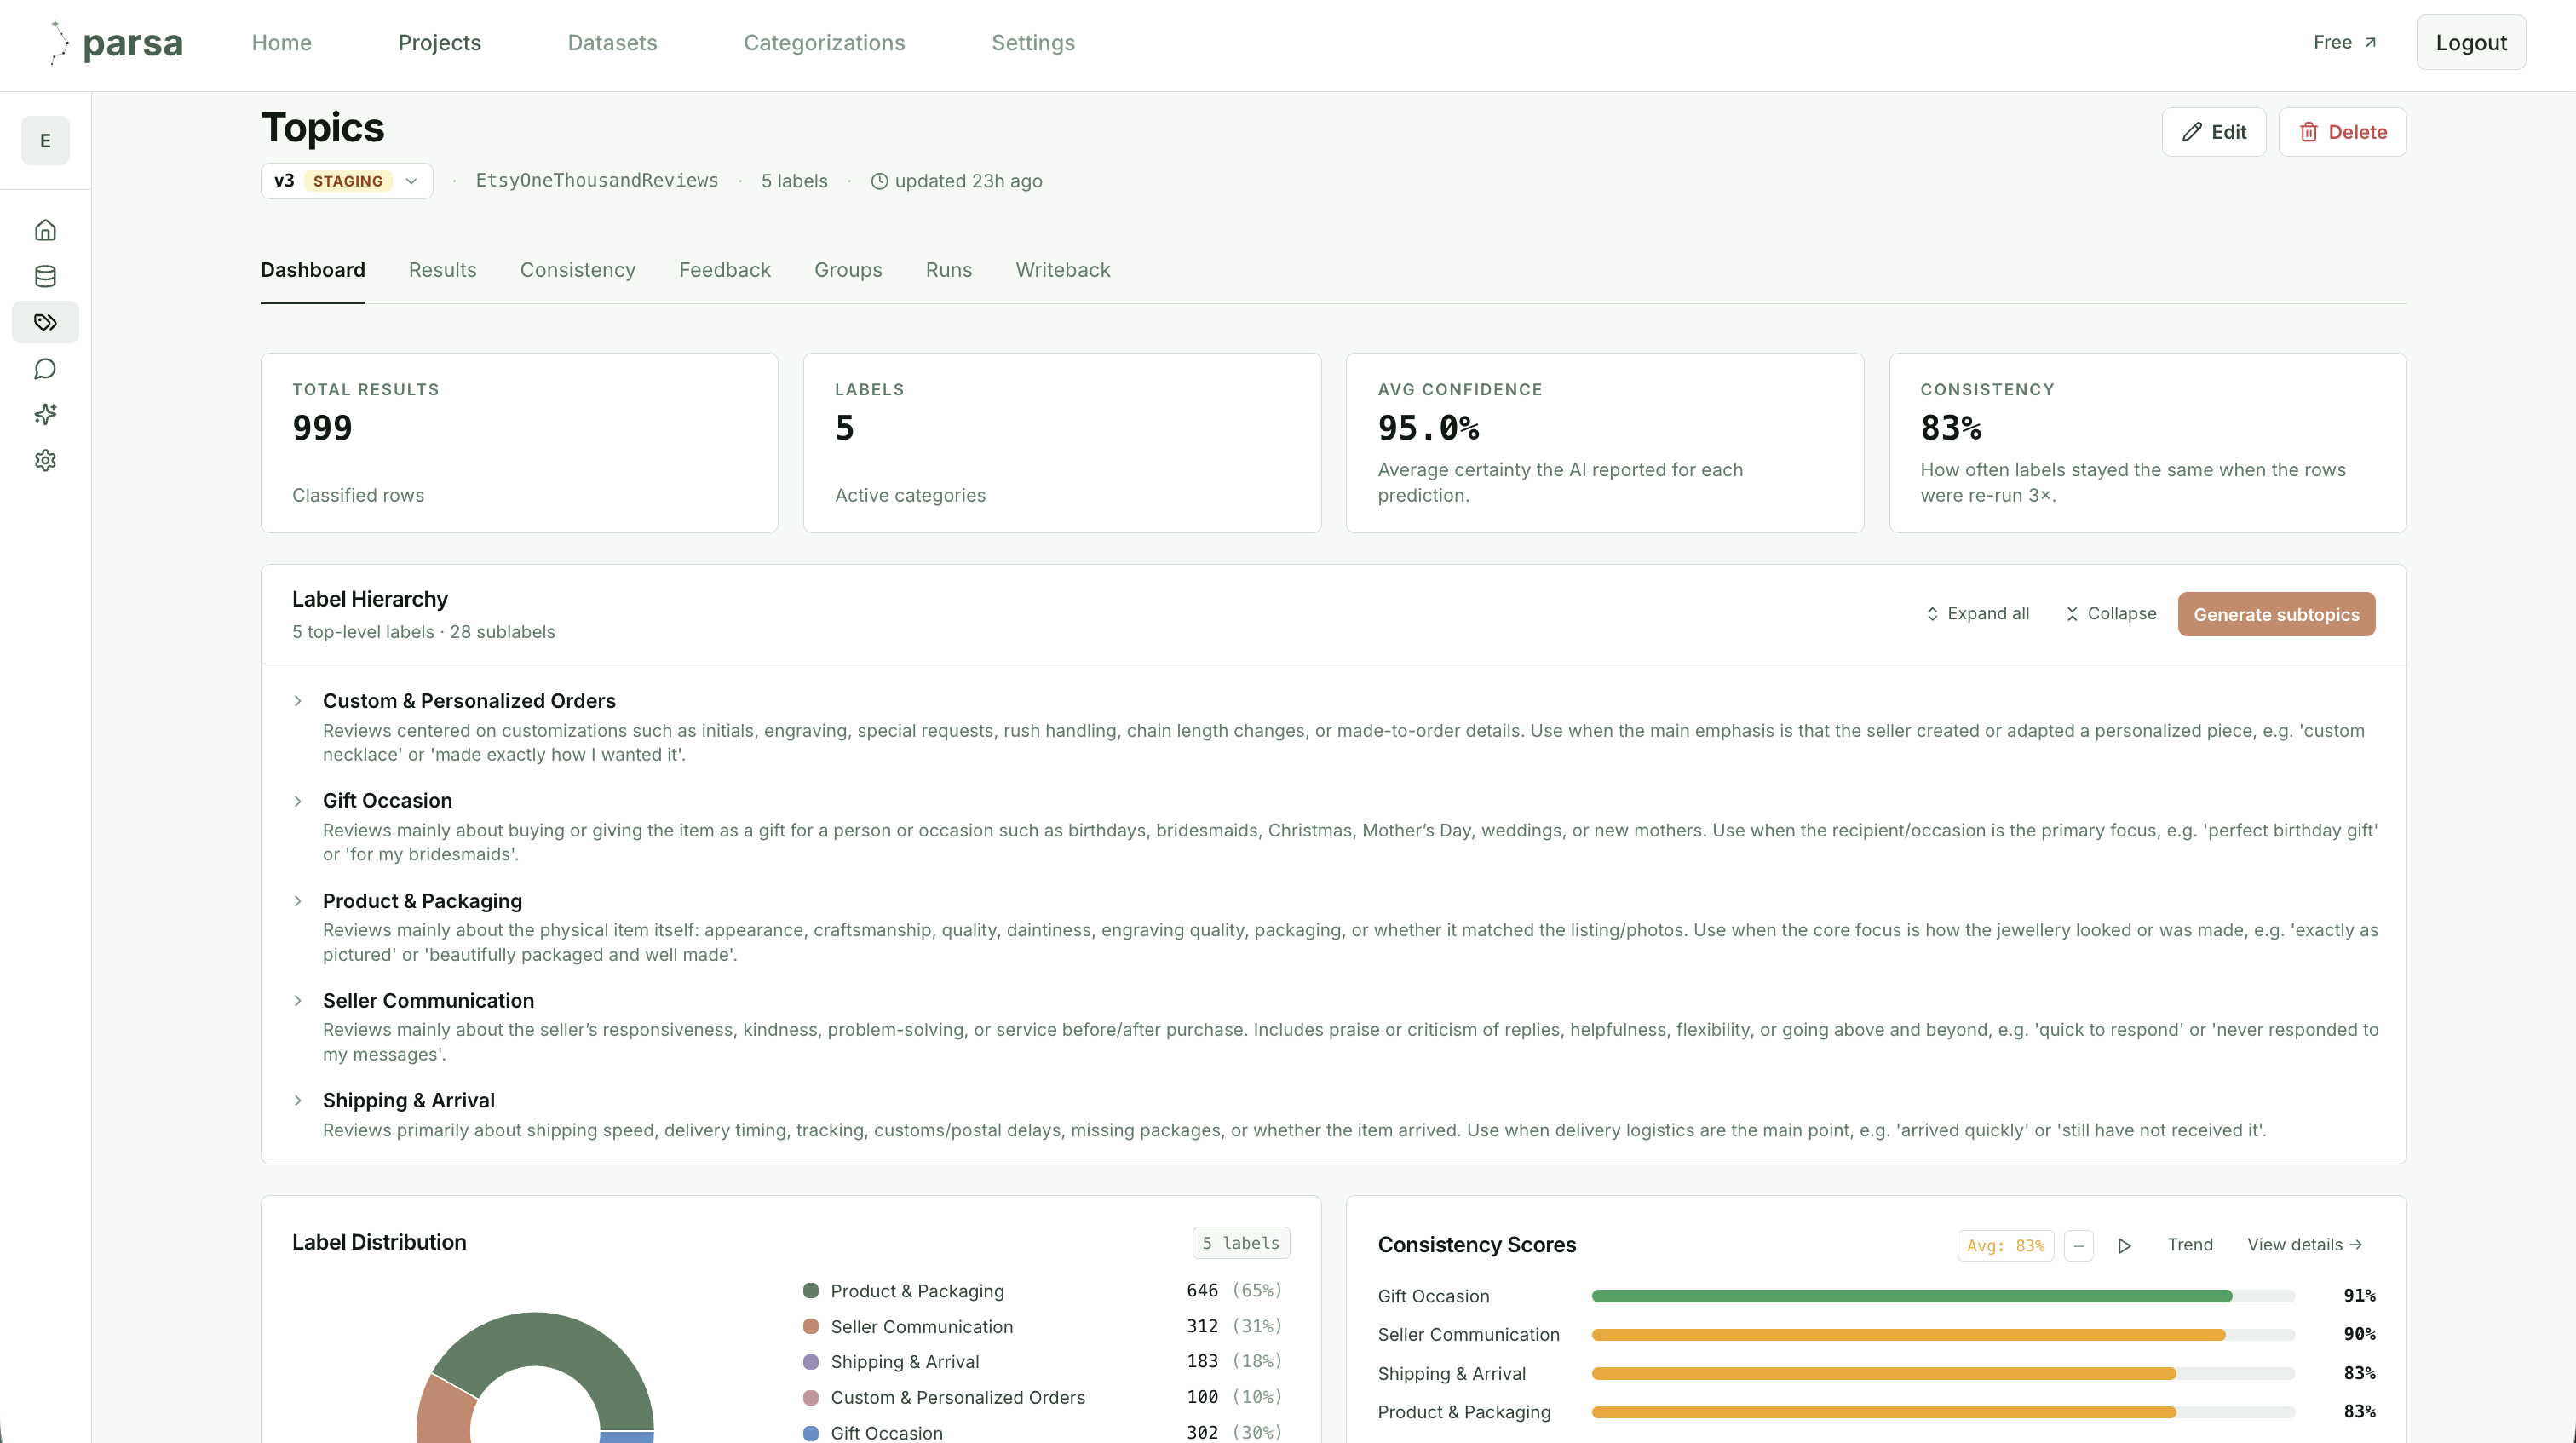The height and width of the screenshot is (1443, 2576).
Task: Expand the Seller Communication label
Action: tap(297, 1001)
